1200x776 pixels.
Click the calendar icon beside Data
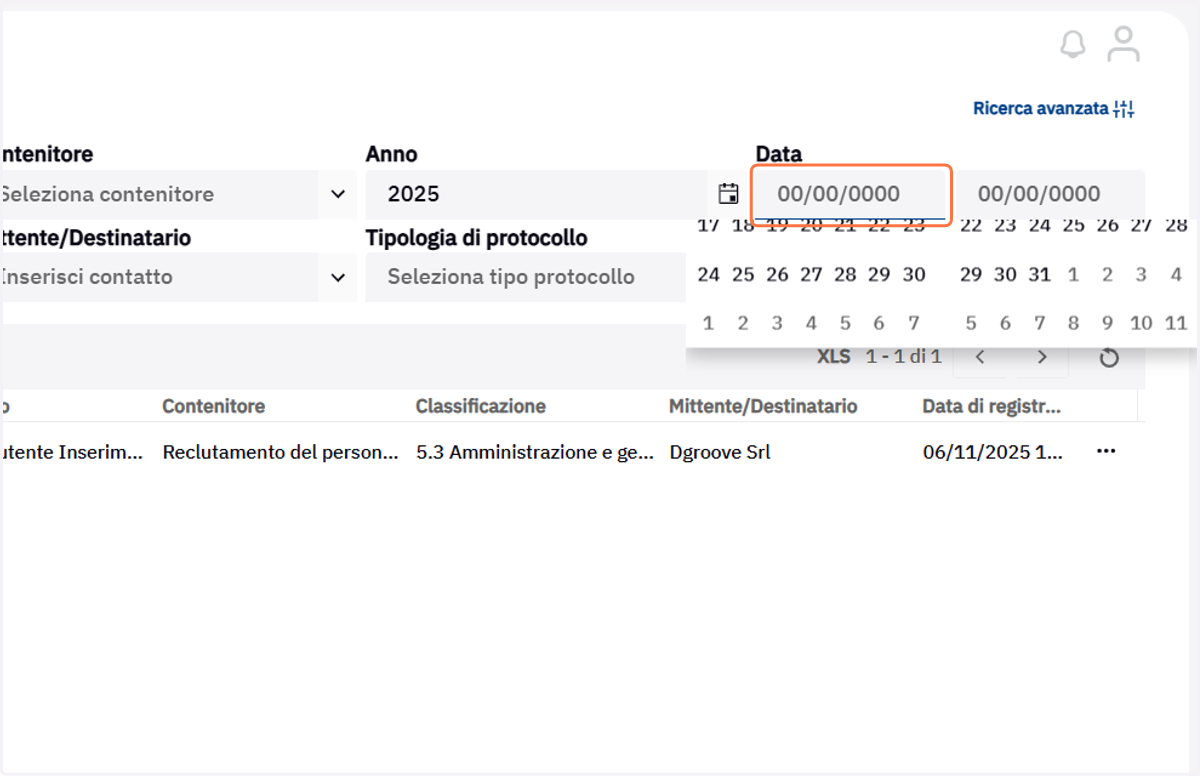click(x=729, y=194)
